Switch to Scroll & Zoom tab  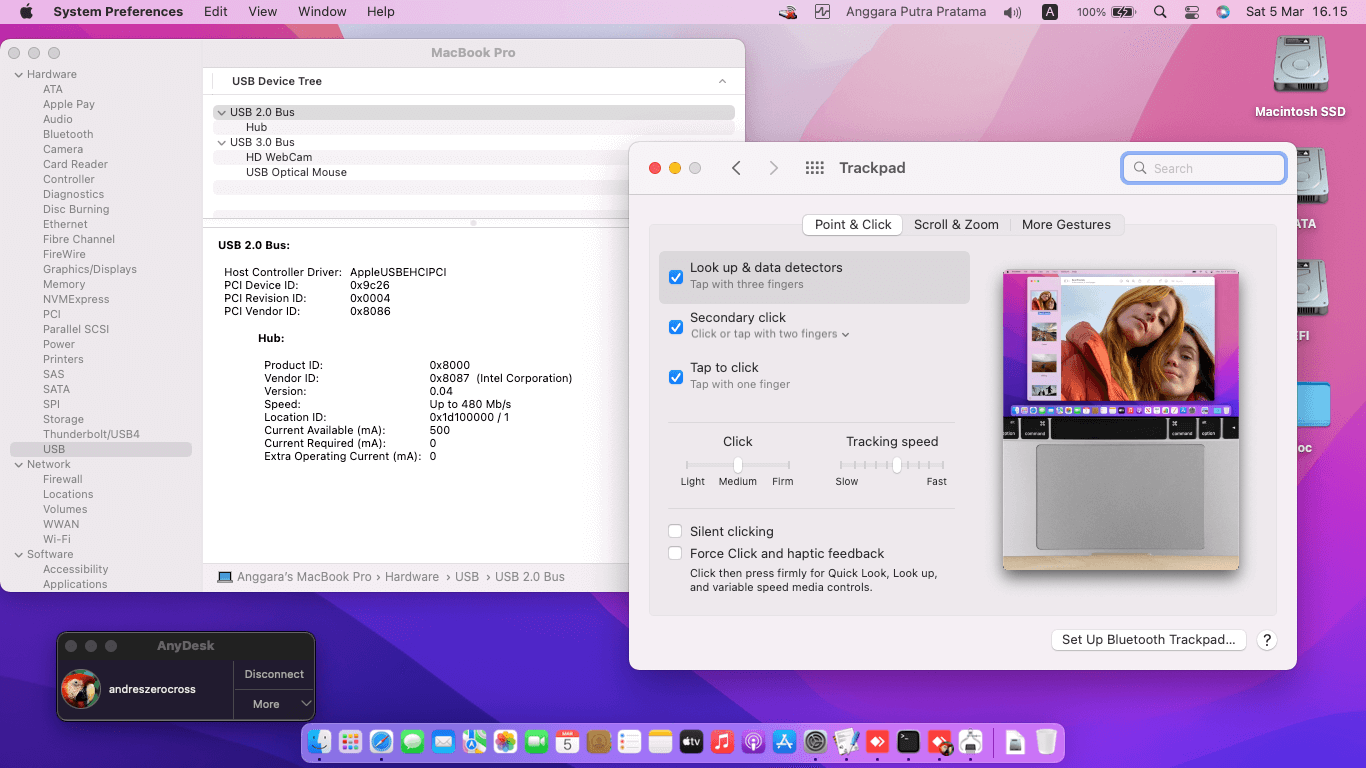pos(956,224)
